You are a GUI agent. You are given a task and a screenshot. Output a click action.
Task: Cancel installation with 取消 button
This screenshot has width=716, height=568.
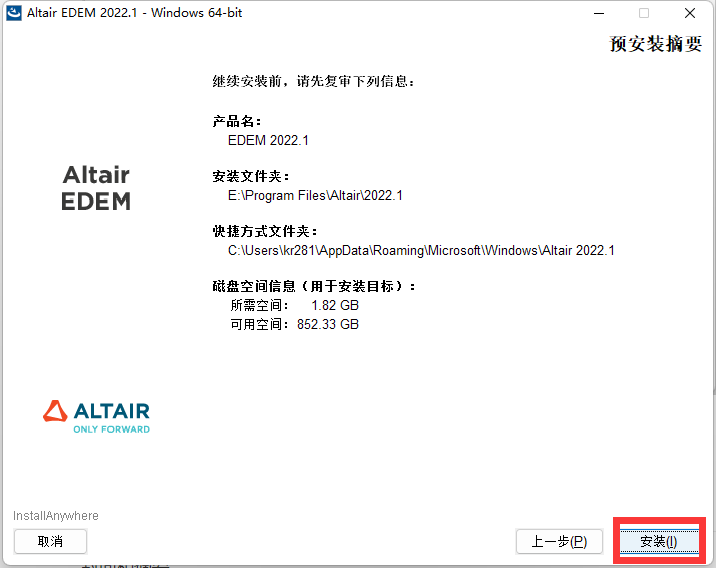point(50,541)
